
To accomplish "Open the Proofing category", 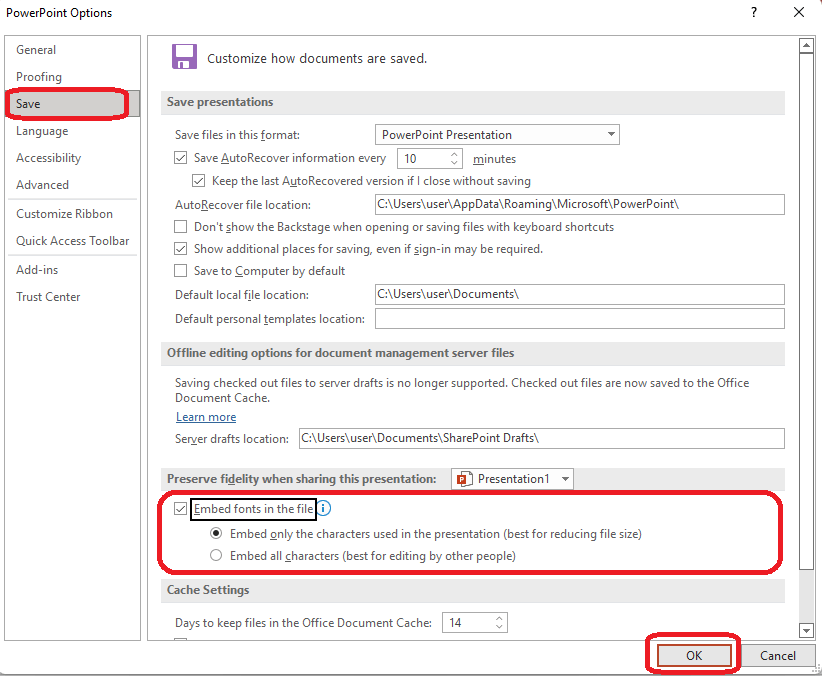I will coord(39,77).
